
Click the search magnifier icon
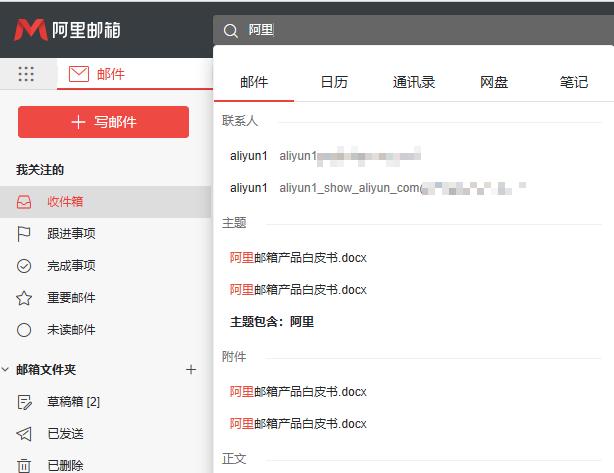pyautogui.click(x=231, y=31)
